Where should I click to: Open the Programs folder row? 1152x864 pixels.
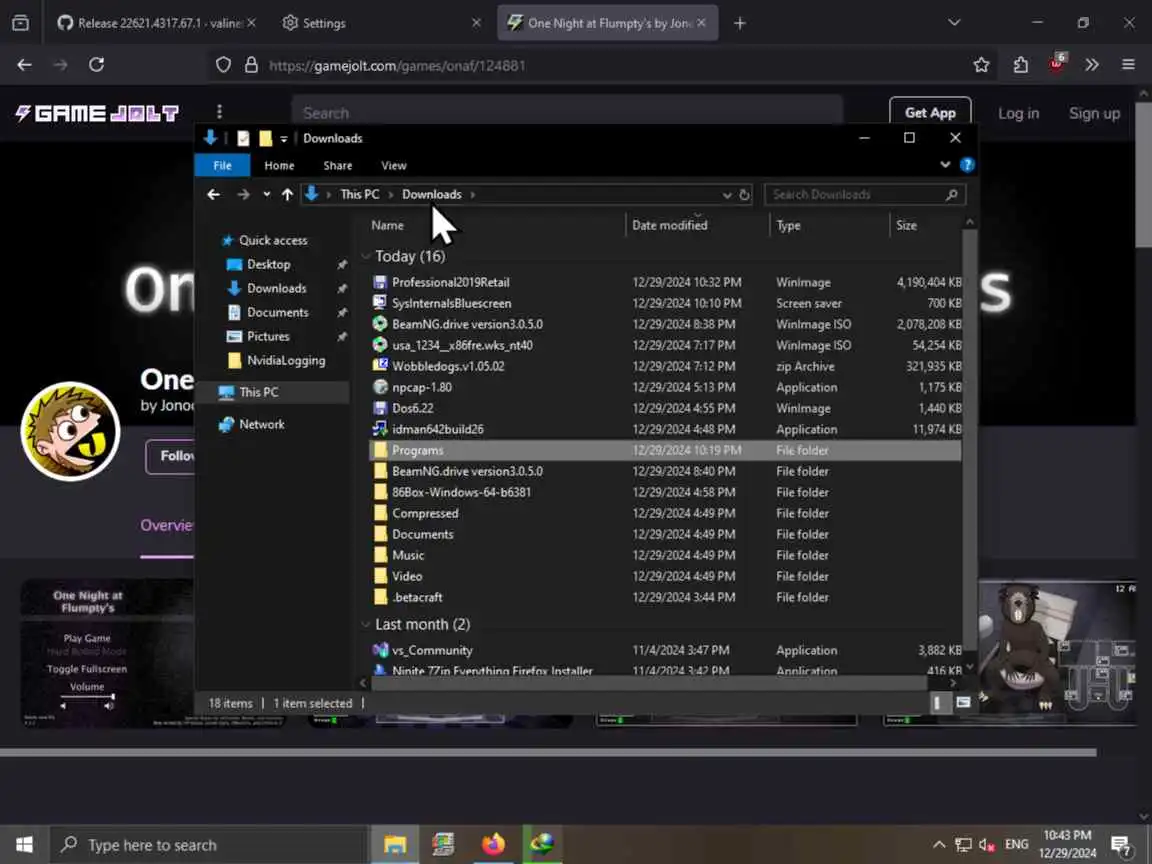point(665,450)
